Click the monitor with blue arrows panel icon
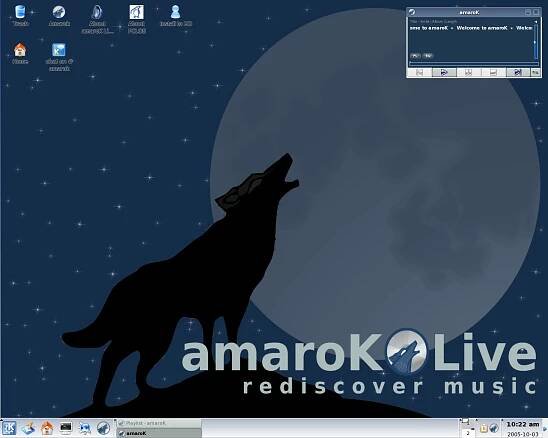Image resolution: width=548 pixels, height=438 pixels. pyautogui.click(x=85, y=428)
